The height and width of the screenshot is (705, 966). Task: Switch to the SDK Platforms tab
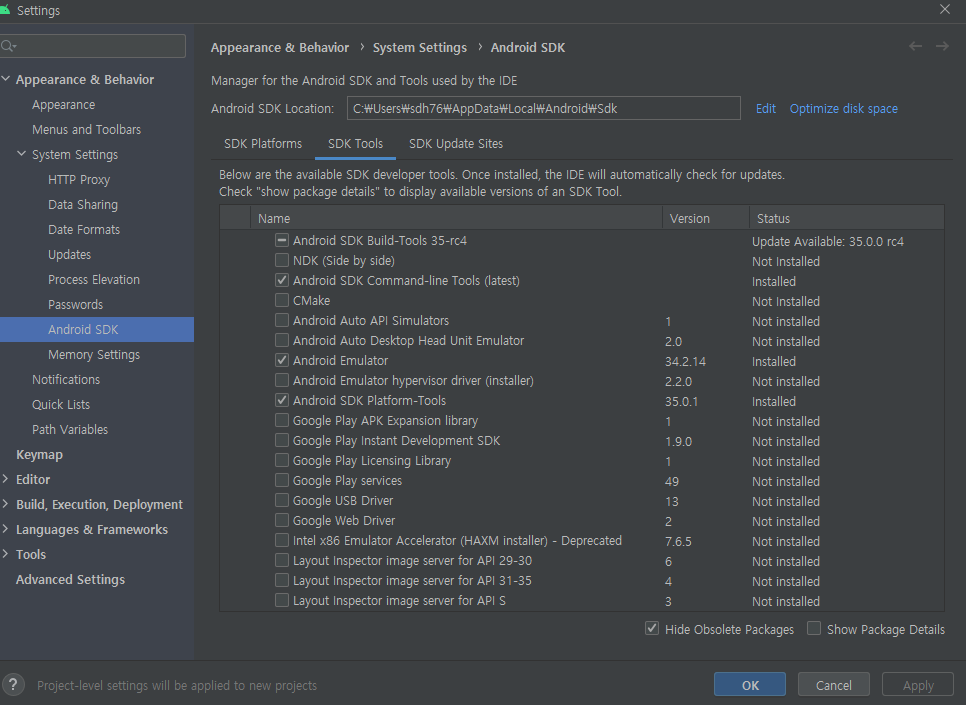[x=263, y=144]
